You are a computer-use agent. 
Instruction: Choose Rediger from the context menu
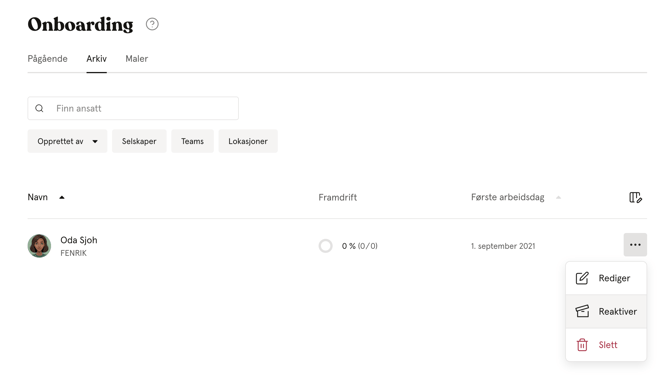[606, 278]
